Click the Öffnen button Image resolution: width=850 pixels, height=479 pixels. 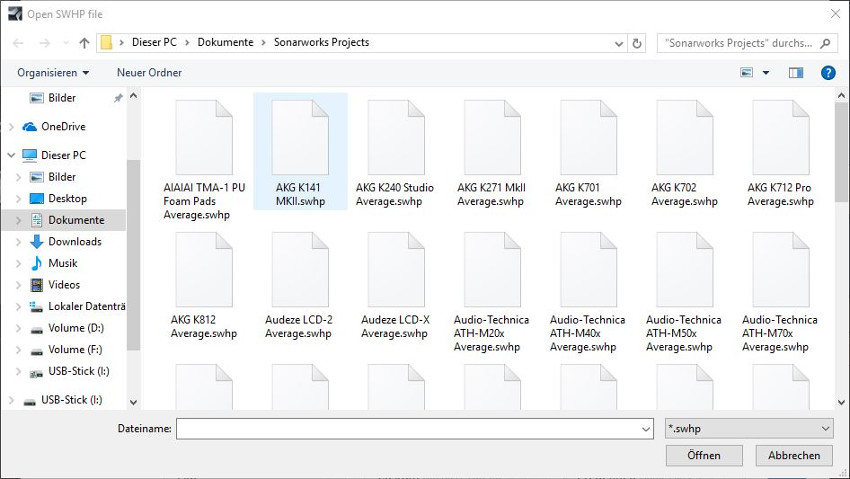pos(704,456)
